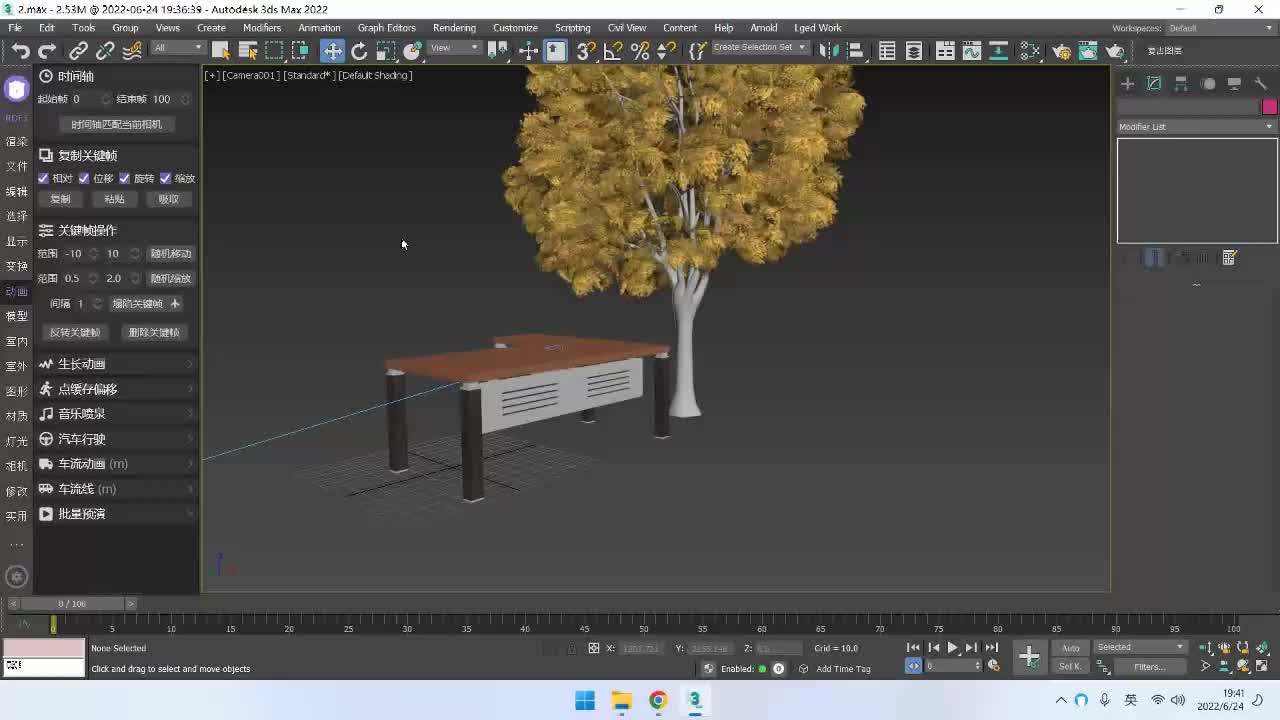Open the Hierarchy panel tab icon
This screenshot has height=720, width=1280.
[x=1181, y=84]
